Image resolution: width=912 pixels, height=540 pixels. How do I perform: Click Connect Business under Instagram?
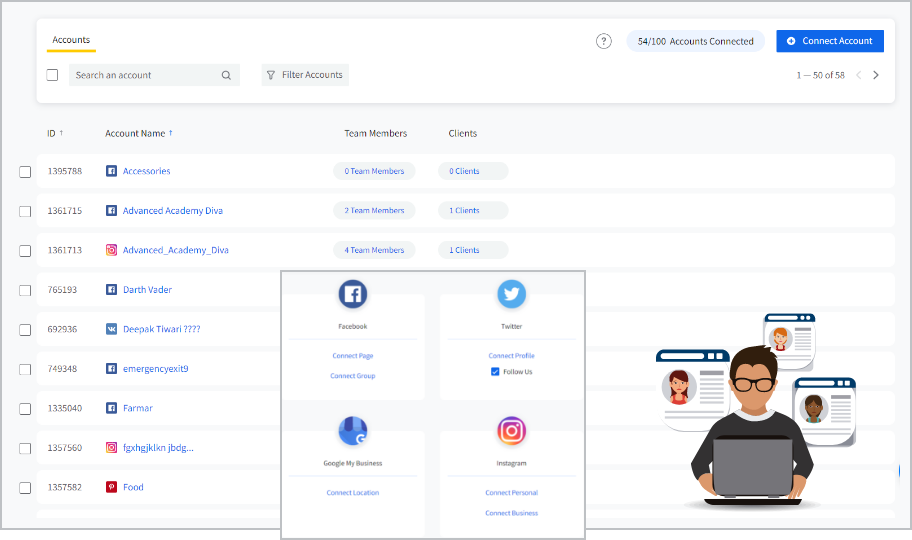point(512,513)
